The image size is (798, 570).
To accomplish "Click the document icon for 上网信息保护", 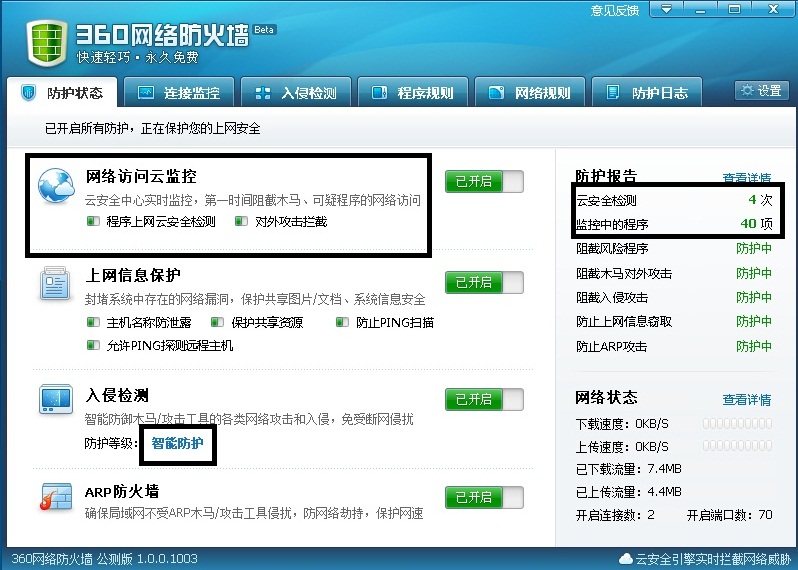I will pyautogui.click(x=55, y=284).
